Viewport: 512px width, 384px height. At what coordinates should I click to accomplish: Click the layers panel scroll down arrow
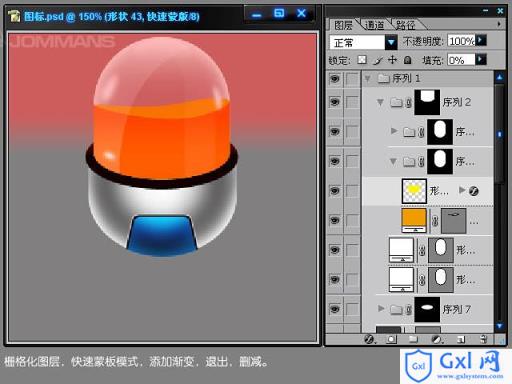499,326
